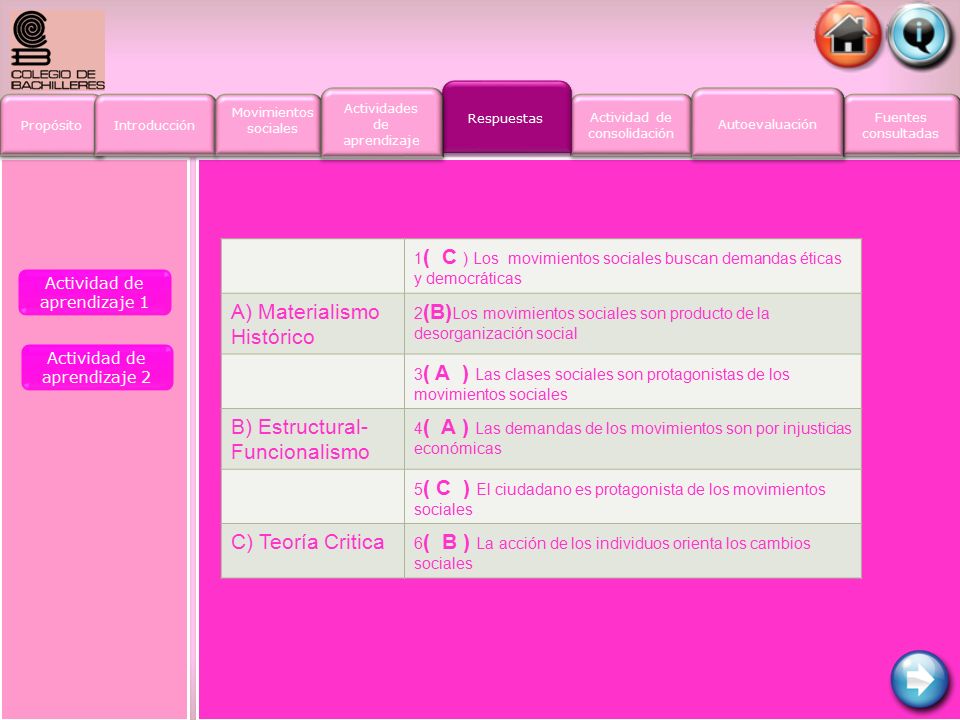Image resolution: width=960 pixels, height=720 pixels.
Task: Go to the Autoevaluación tab
Action: 767,124
